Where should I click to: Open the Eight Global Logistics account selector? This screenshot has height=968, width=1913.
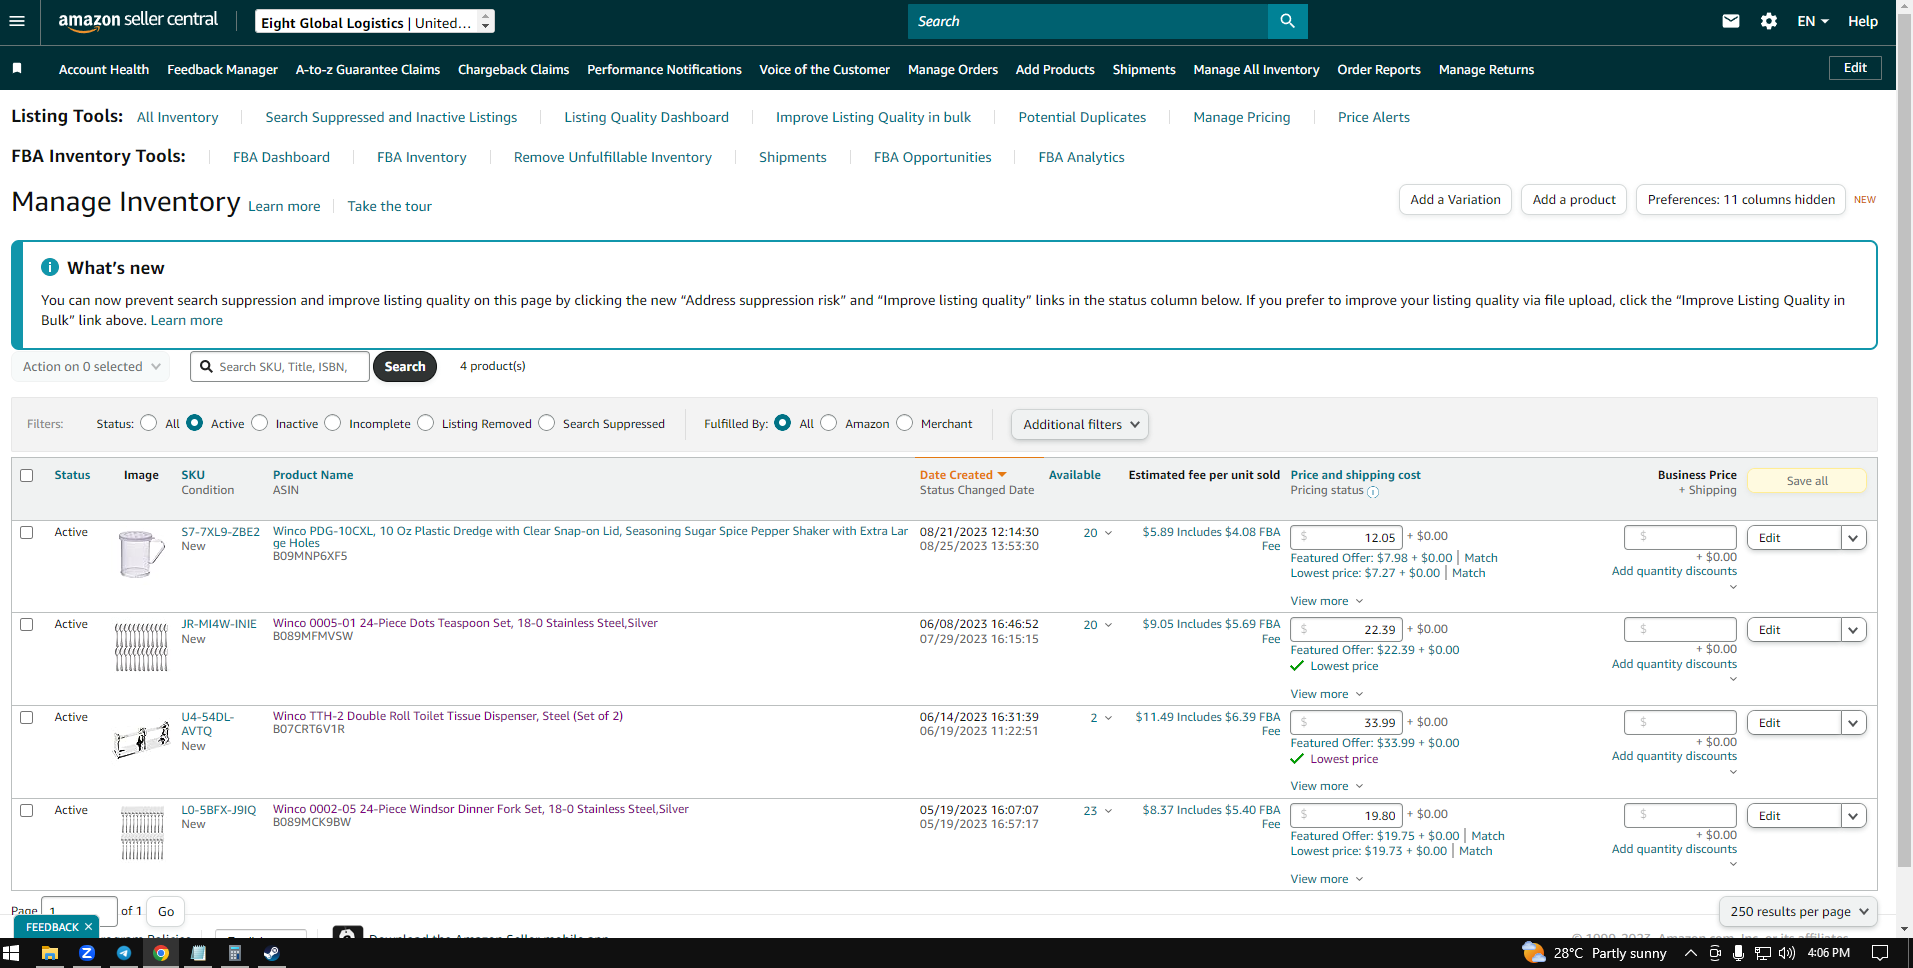pyautogui.click(x=374, y=21)
